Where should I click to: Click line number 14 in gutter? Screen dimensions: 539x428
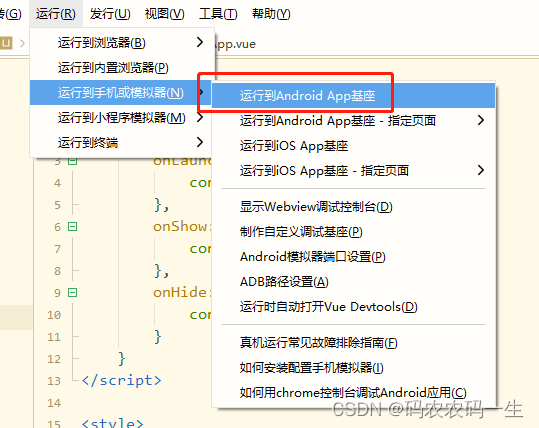pyautogui.click(x=54, y=403)
